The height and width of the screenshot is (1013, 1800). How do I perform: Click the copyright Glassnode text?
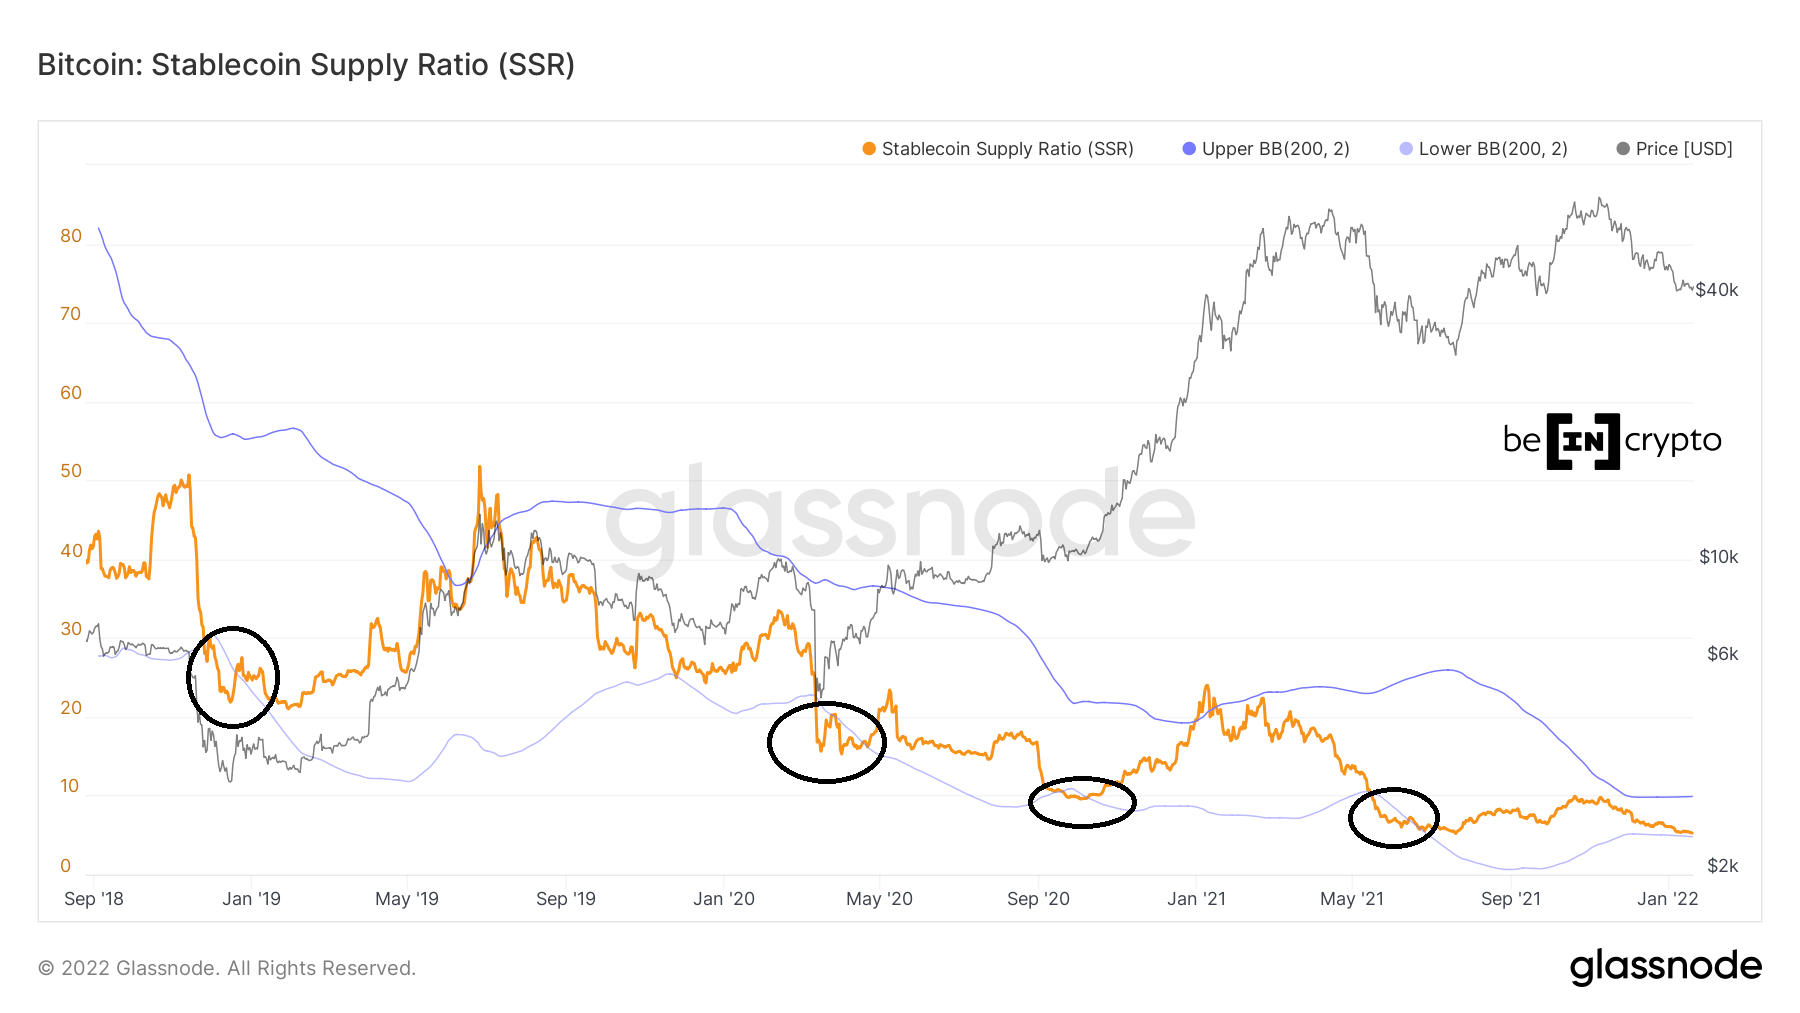coord(227,968)
